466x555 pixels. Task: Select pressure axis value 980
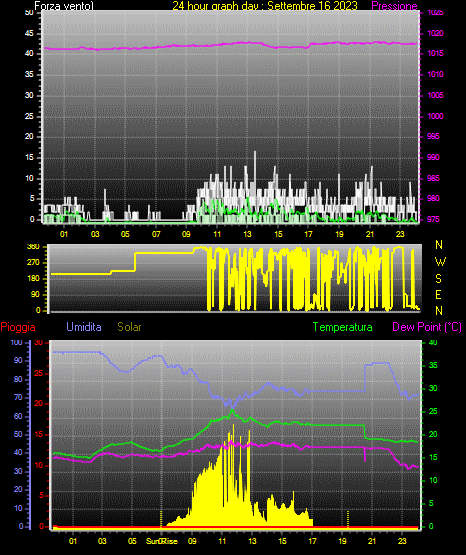[x=433, y=198]
